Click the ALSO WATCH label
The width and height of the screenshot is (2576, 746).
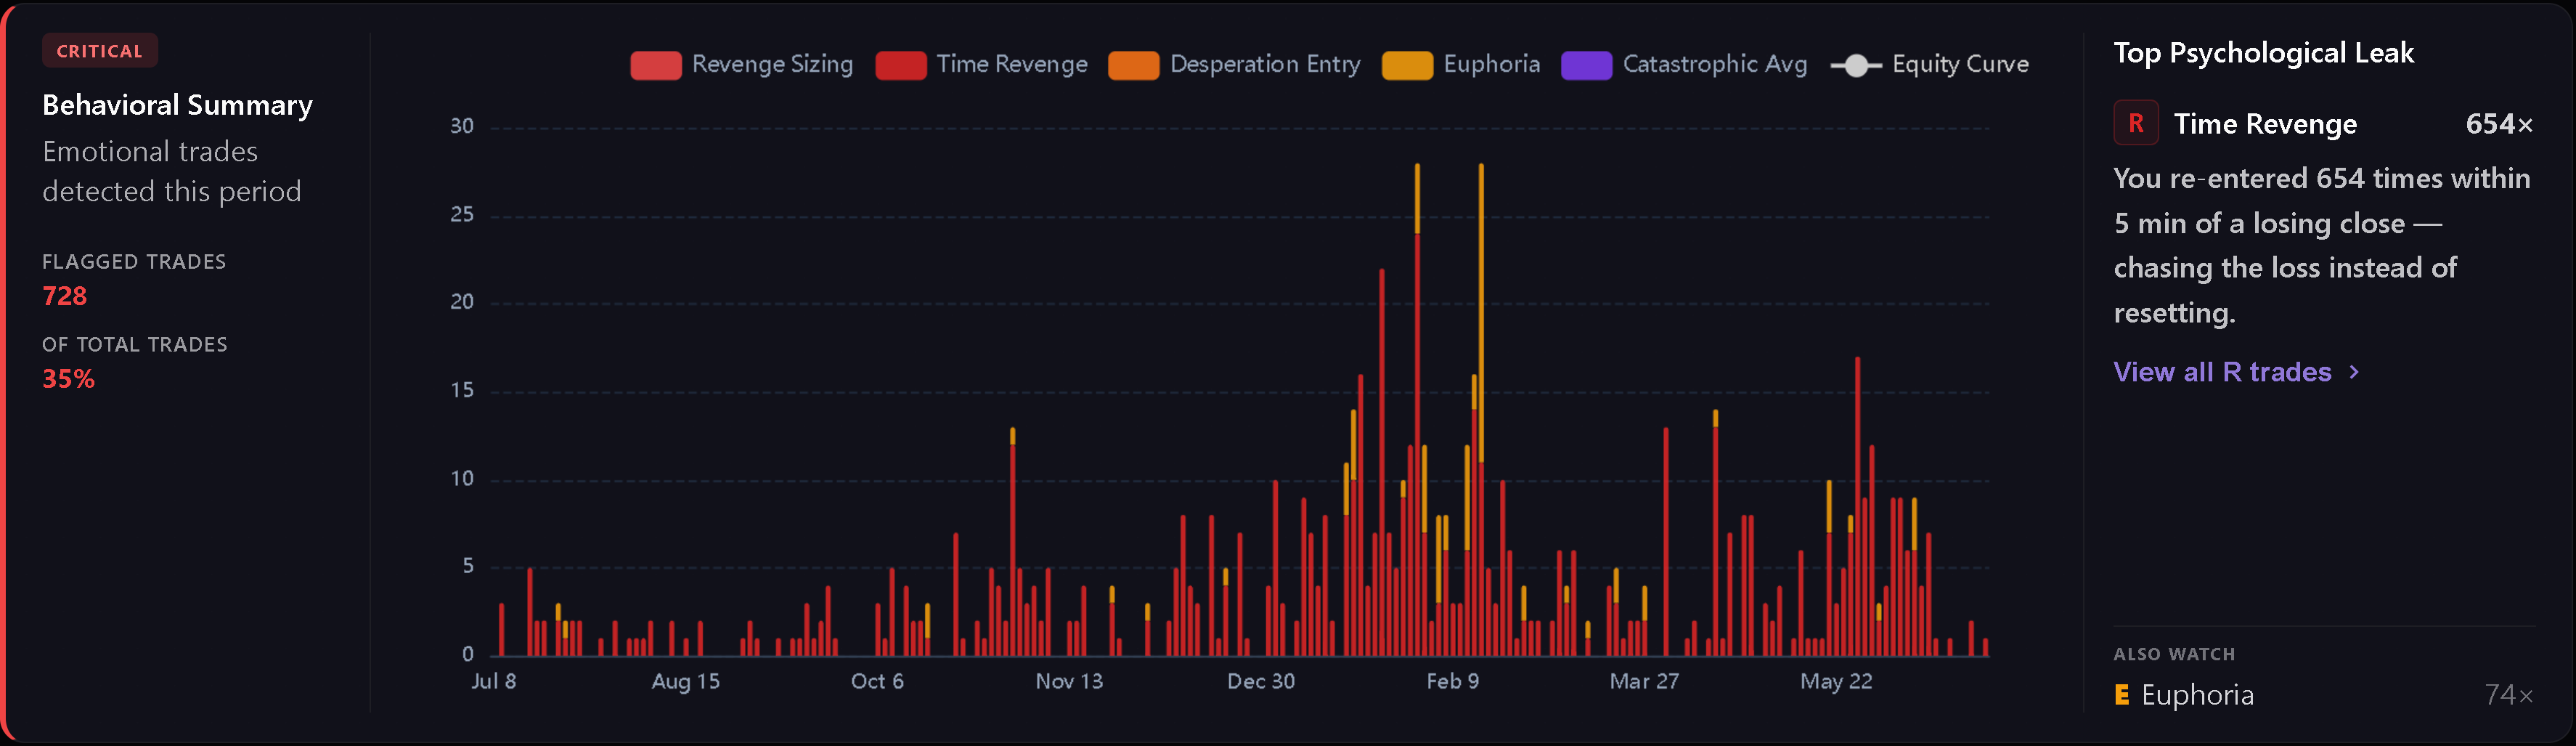(x=2174, y=654)
